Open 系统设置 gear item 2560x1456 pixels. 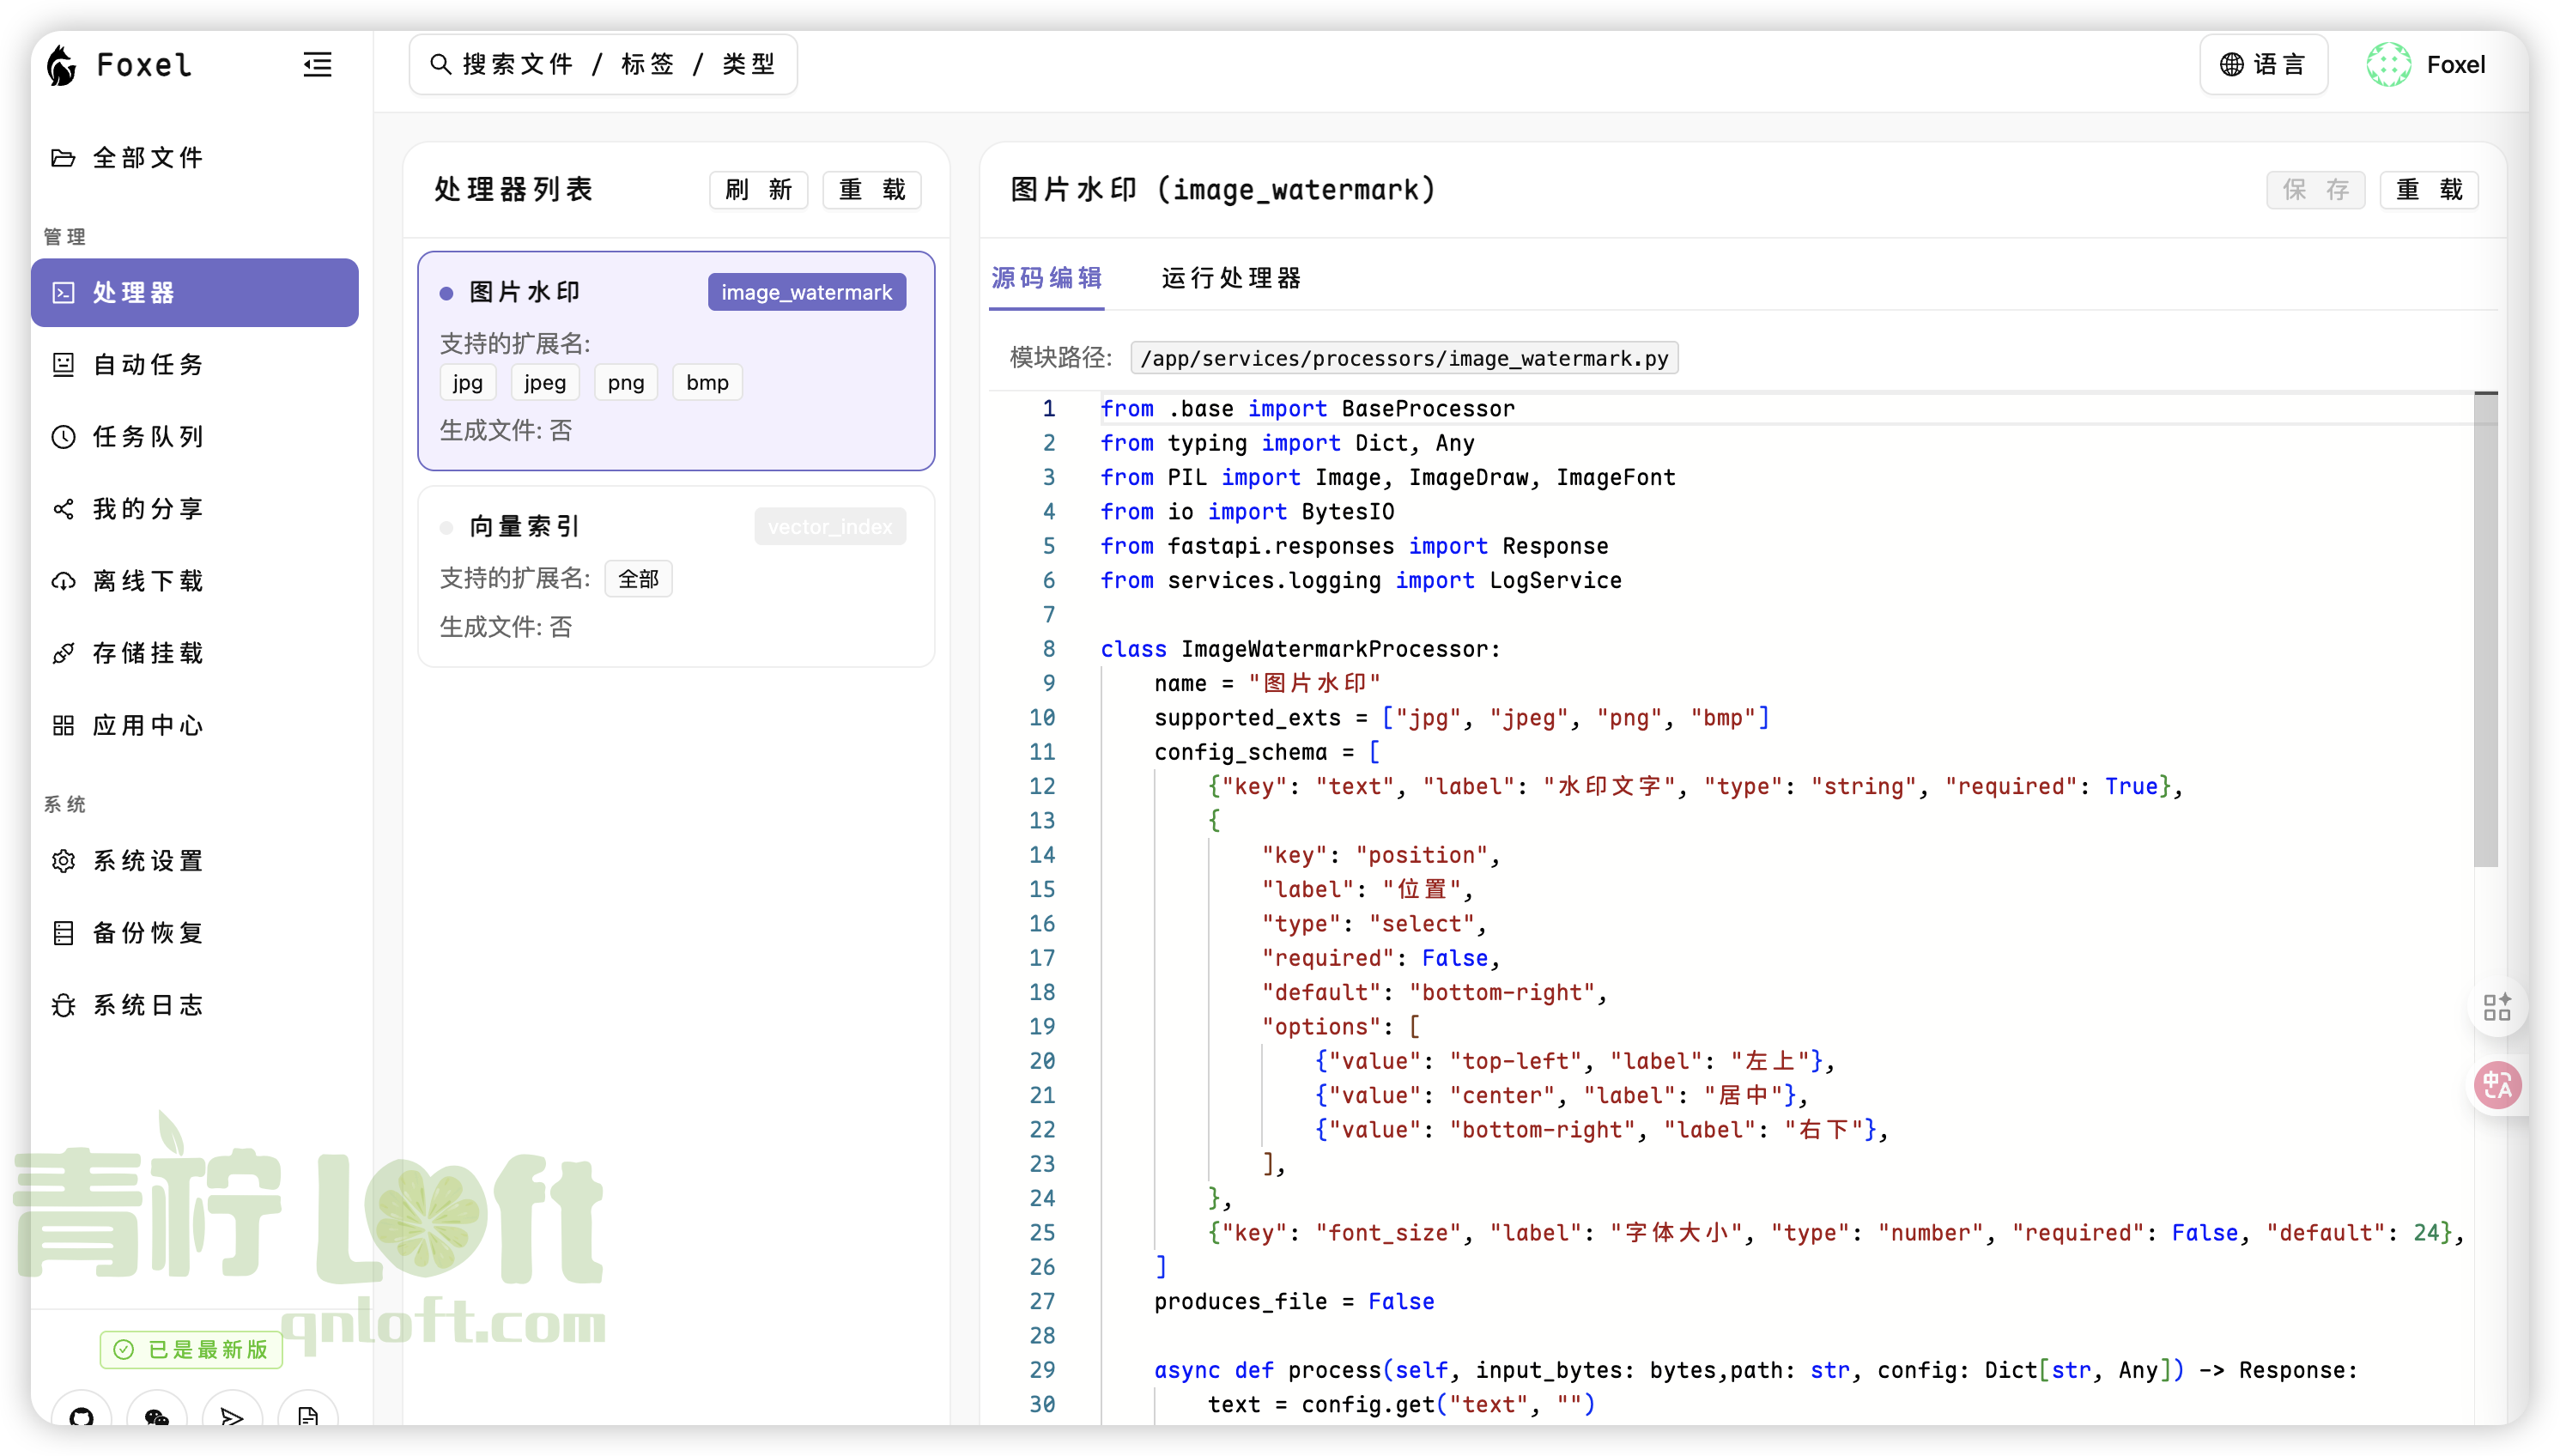[x=148, y=860]
